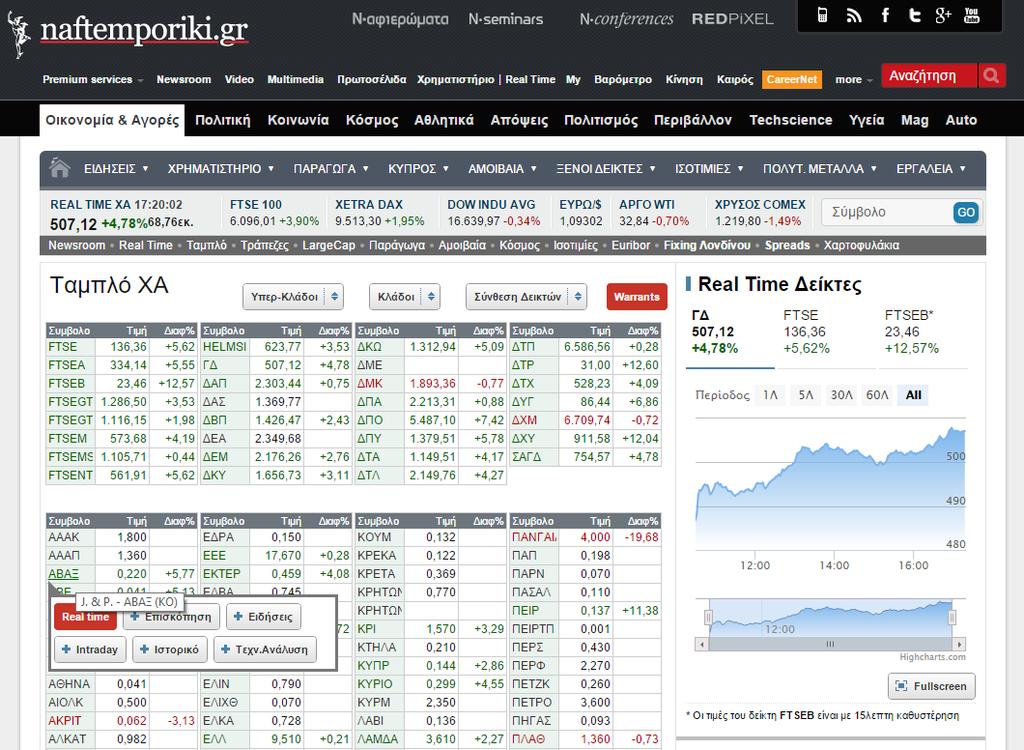Open the Χαρτοφυλάκια submenu link
1024x750 pixels.
pyautogui.click(x=861, y=246)
